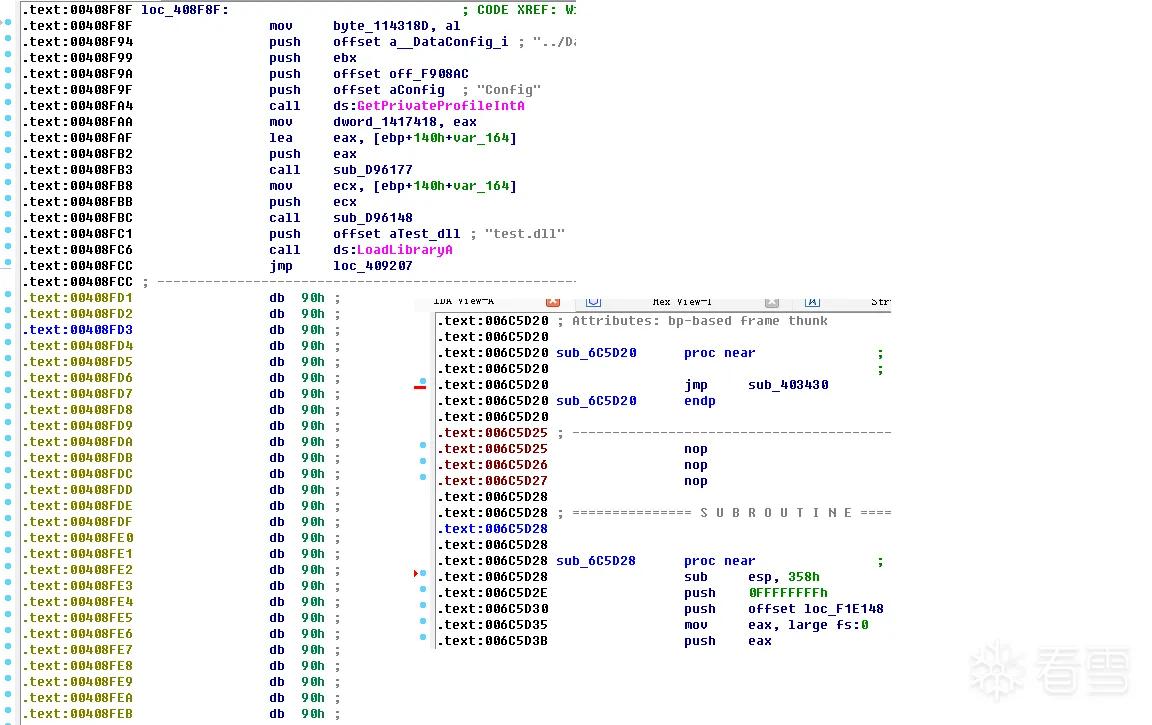Click the sub_D96177 call operand
Screen dimensions: 1152x725
pos(372,170)
